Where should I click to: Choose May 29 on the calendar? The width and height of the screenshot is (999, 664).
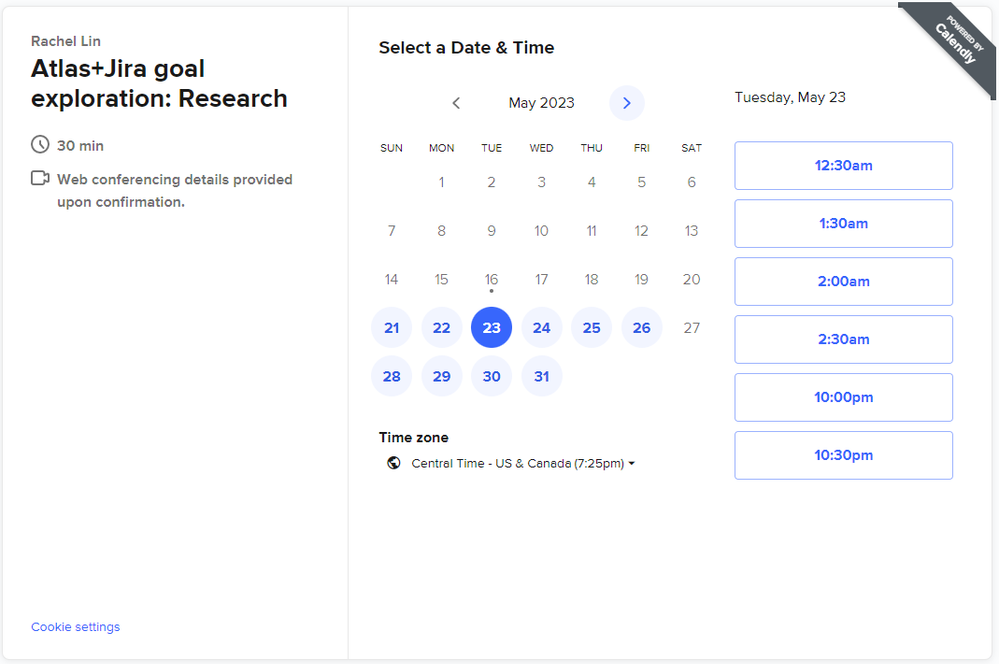click(x=442, y=376)
